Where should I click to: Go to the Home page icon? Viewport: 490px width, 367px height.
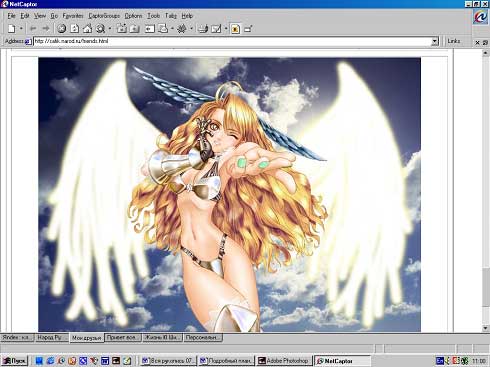(x=87, y=29)
